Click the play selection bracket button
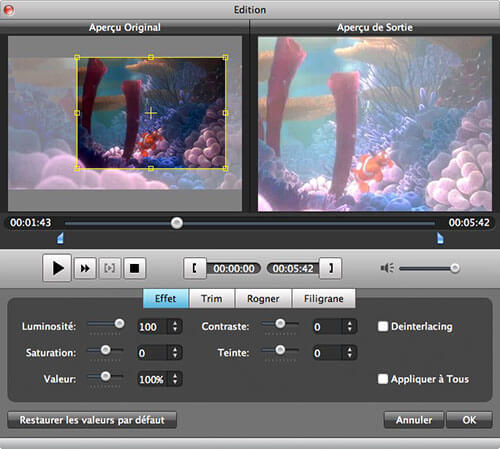 click(x=110, y=268)
